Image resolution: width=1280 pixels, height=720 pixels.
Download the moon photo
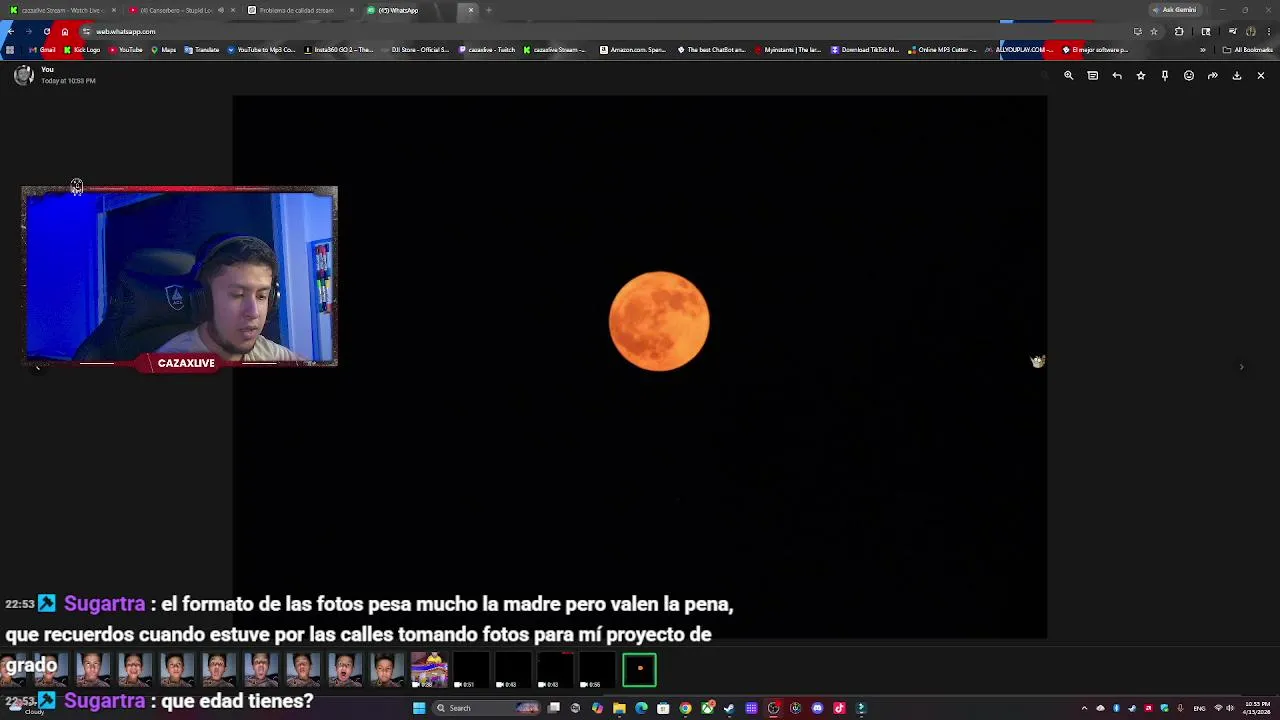[1237, 76]
